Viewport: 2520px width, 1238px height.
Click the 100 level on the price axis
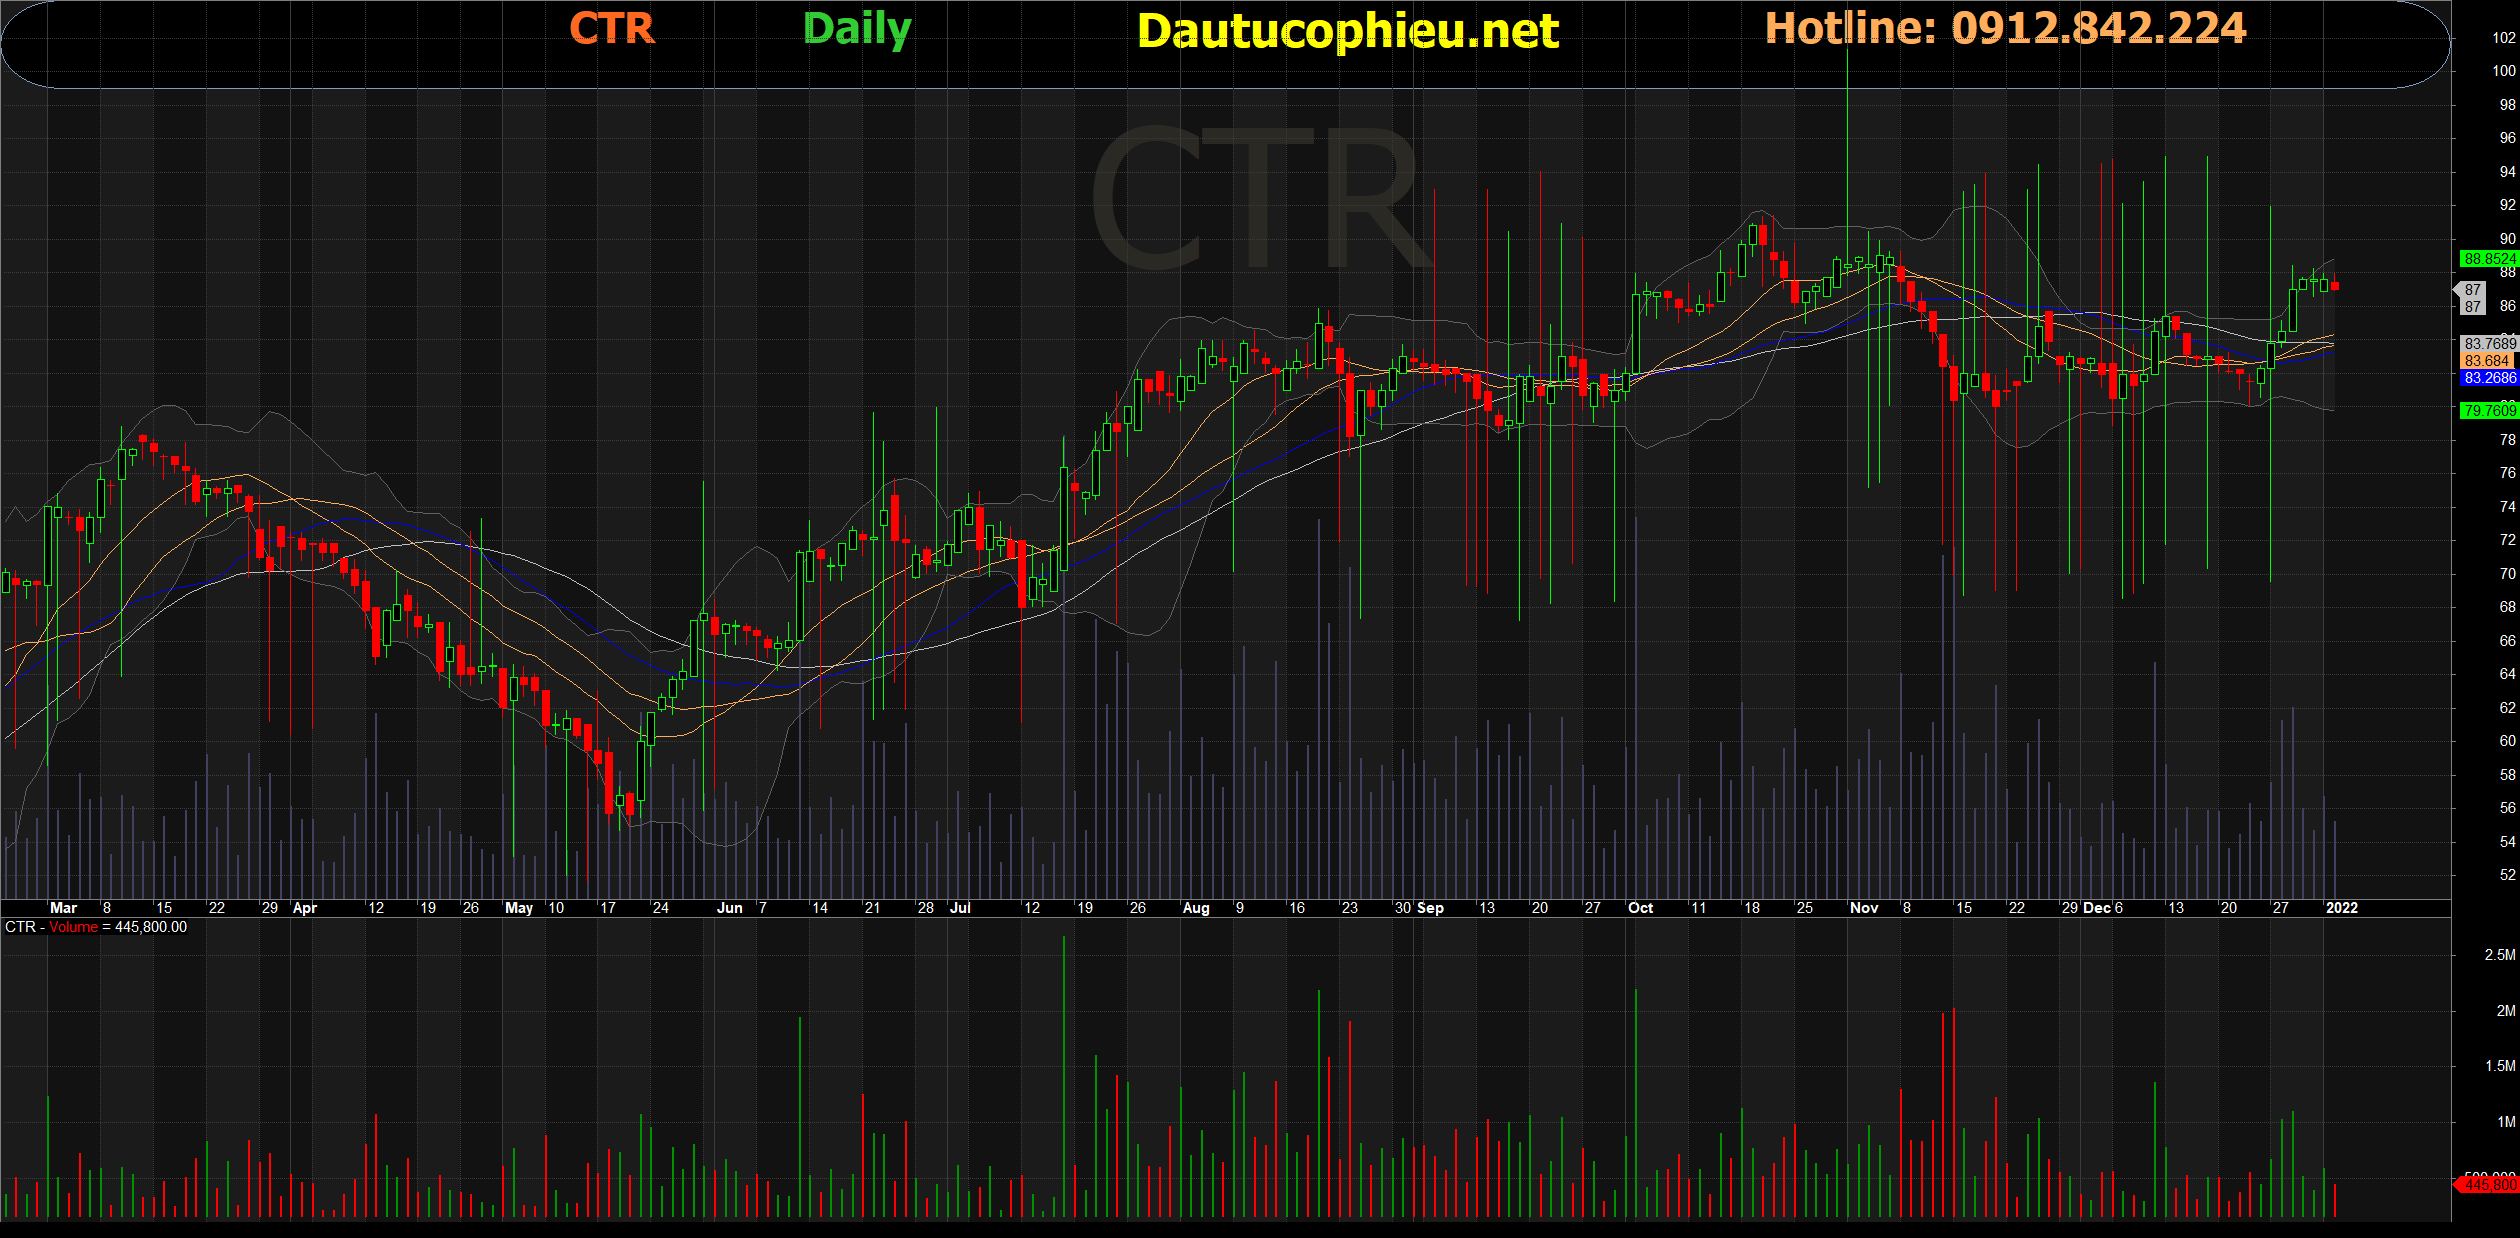click(2503, 71)
